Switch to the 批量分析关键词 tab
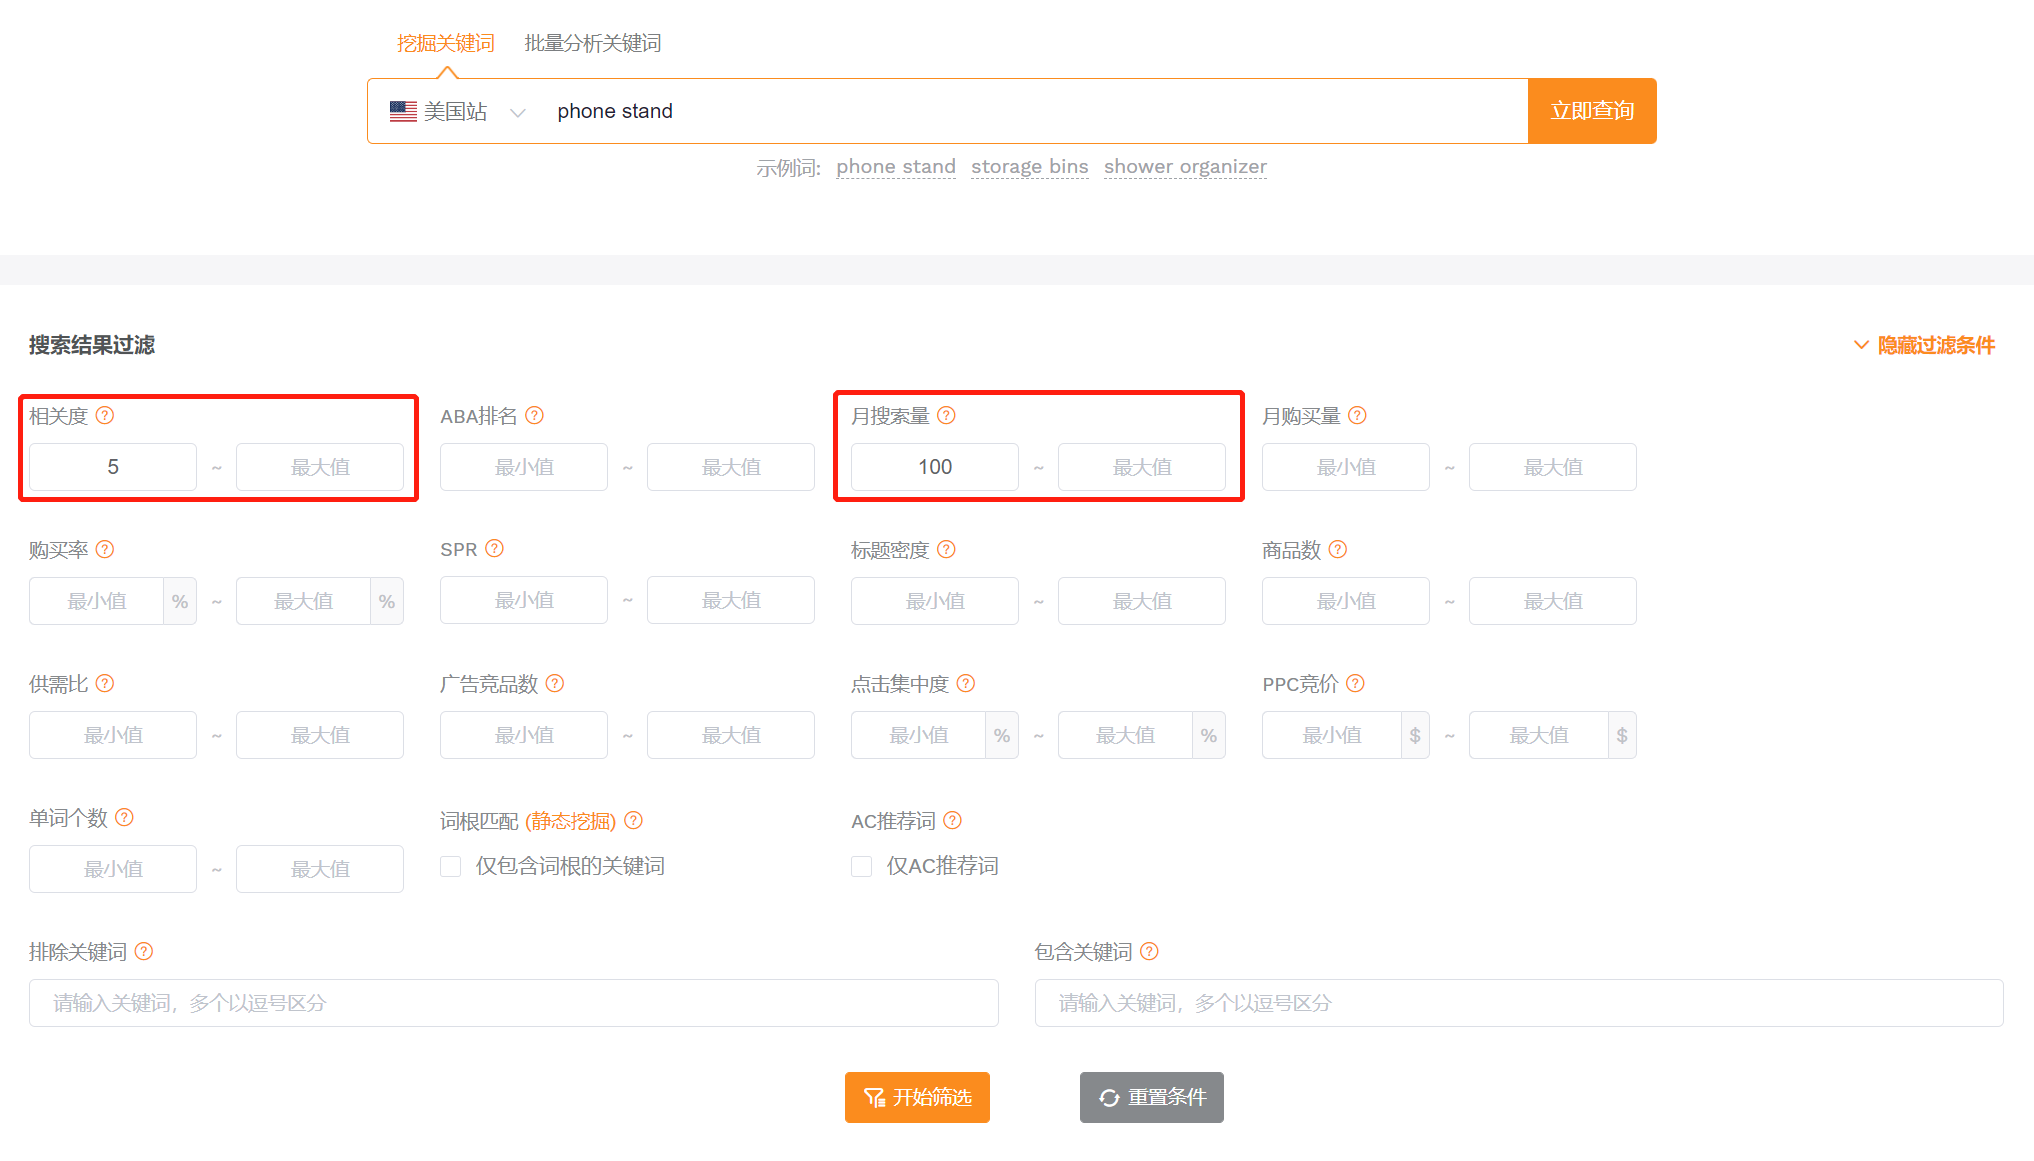2034x1161 pixels. coord(592,43)
